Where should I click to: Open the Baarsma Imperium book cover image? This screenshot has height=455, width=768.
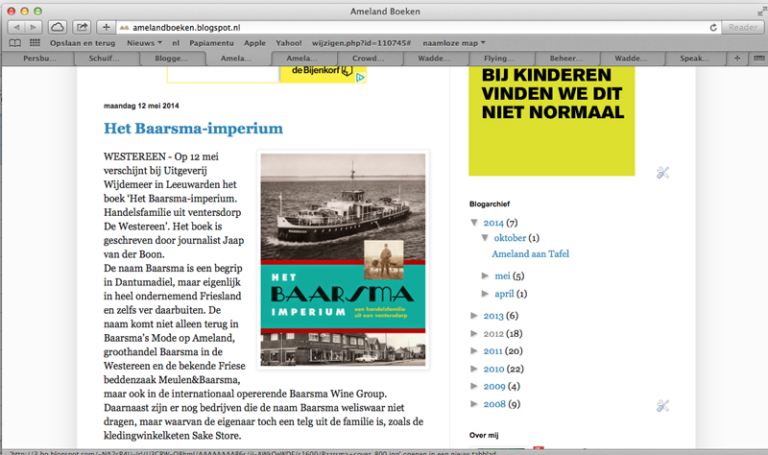(343, 260)
